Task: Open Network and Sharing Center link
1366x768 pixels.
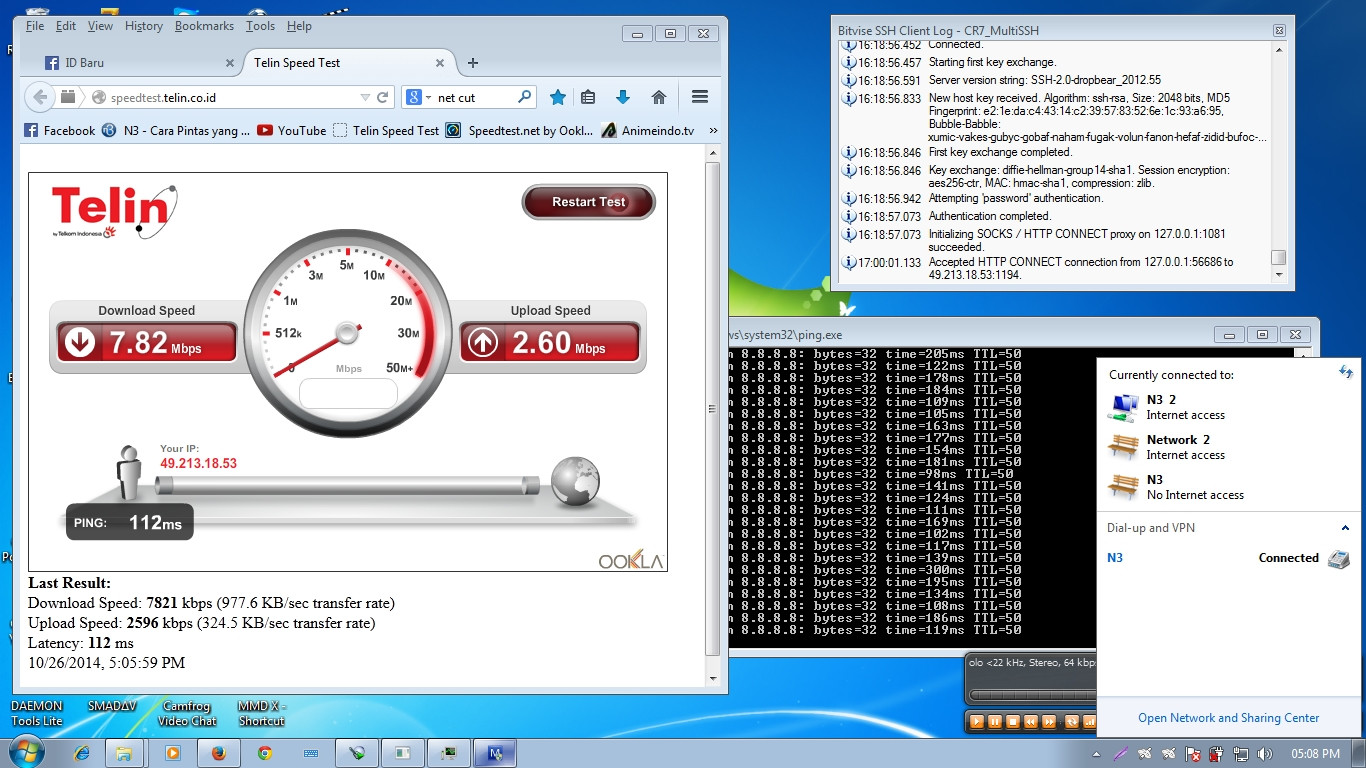Action: coord(1228,718)
